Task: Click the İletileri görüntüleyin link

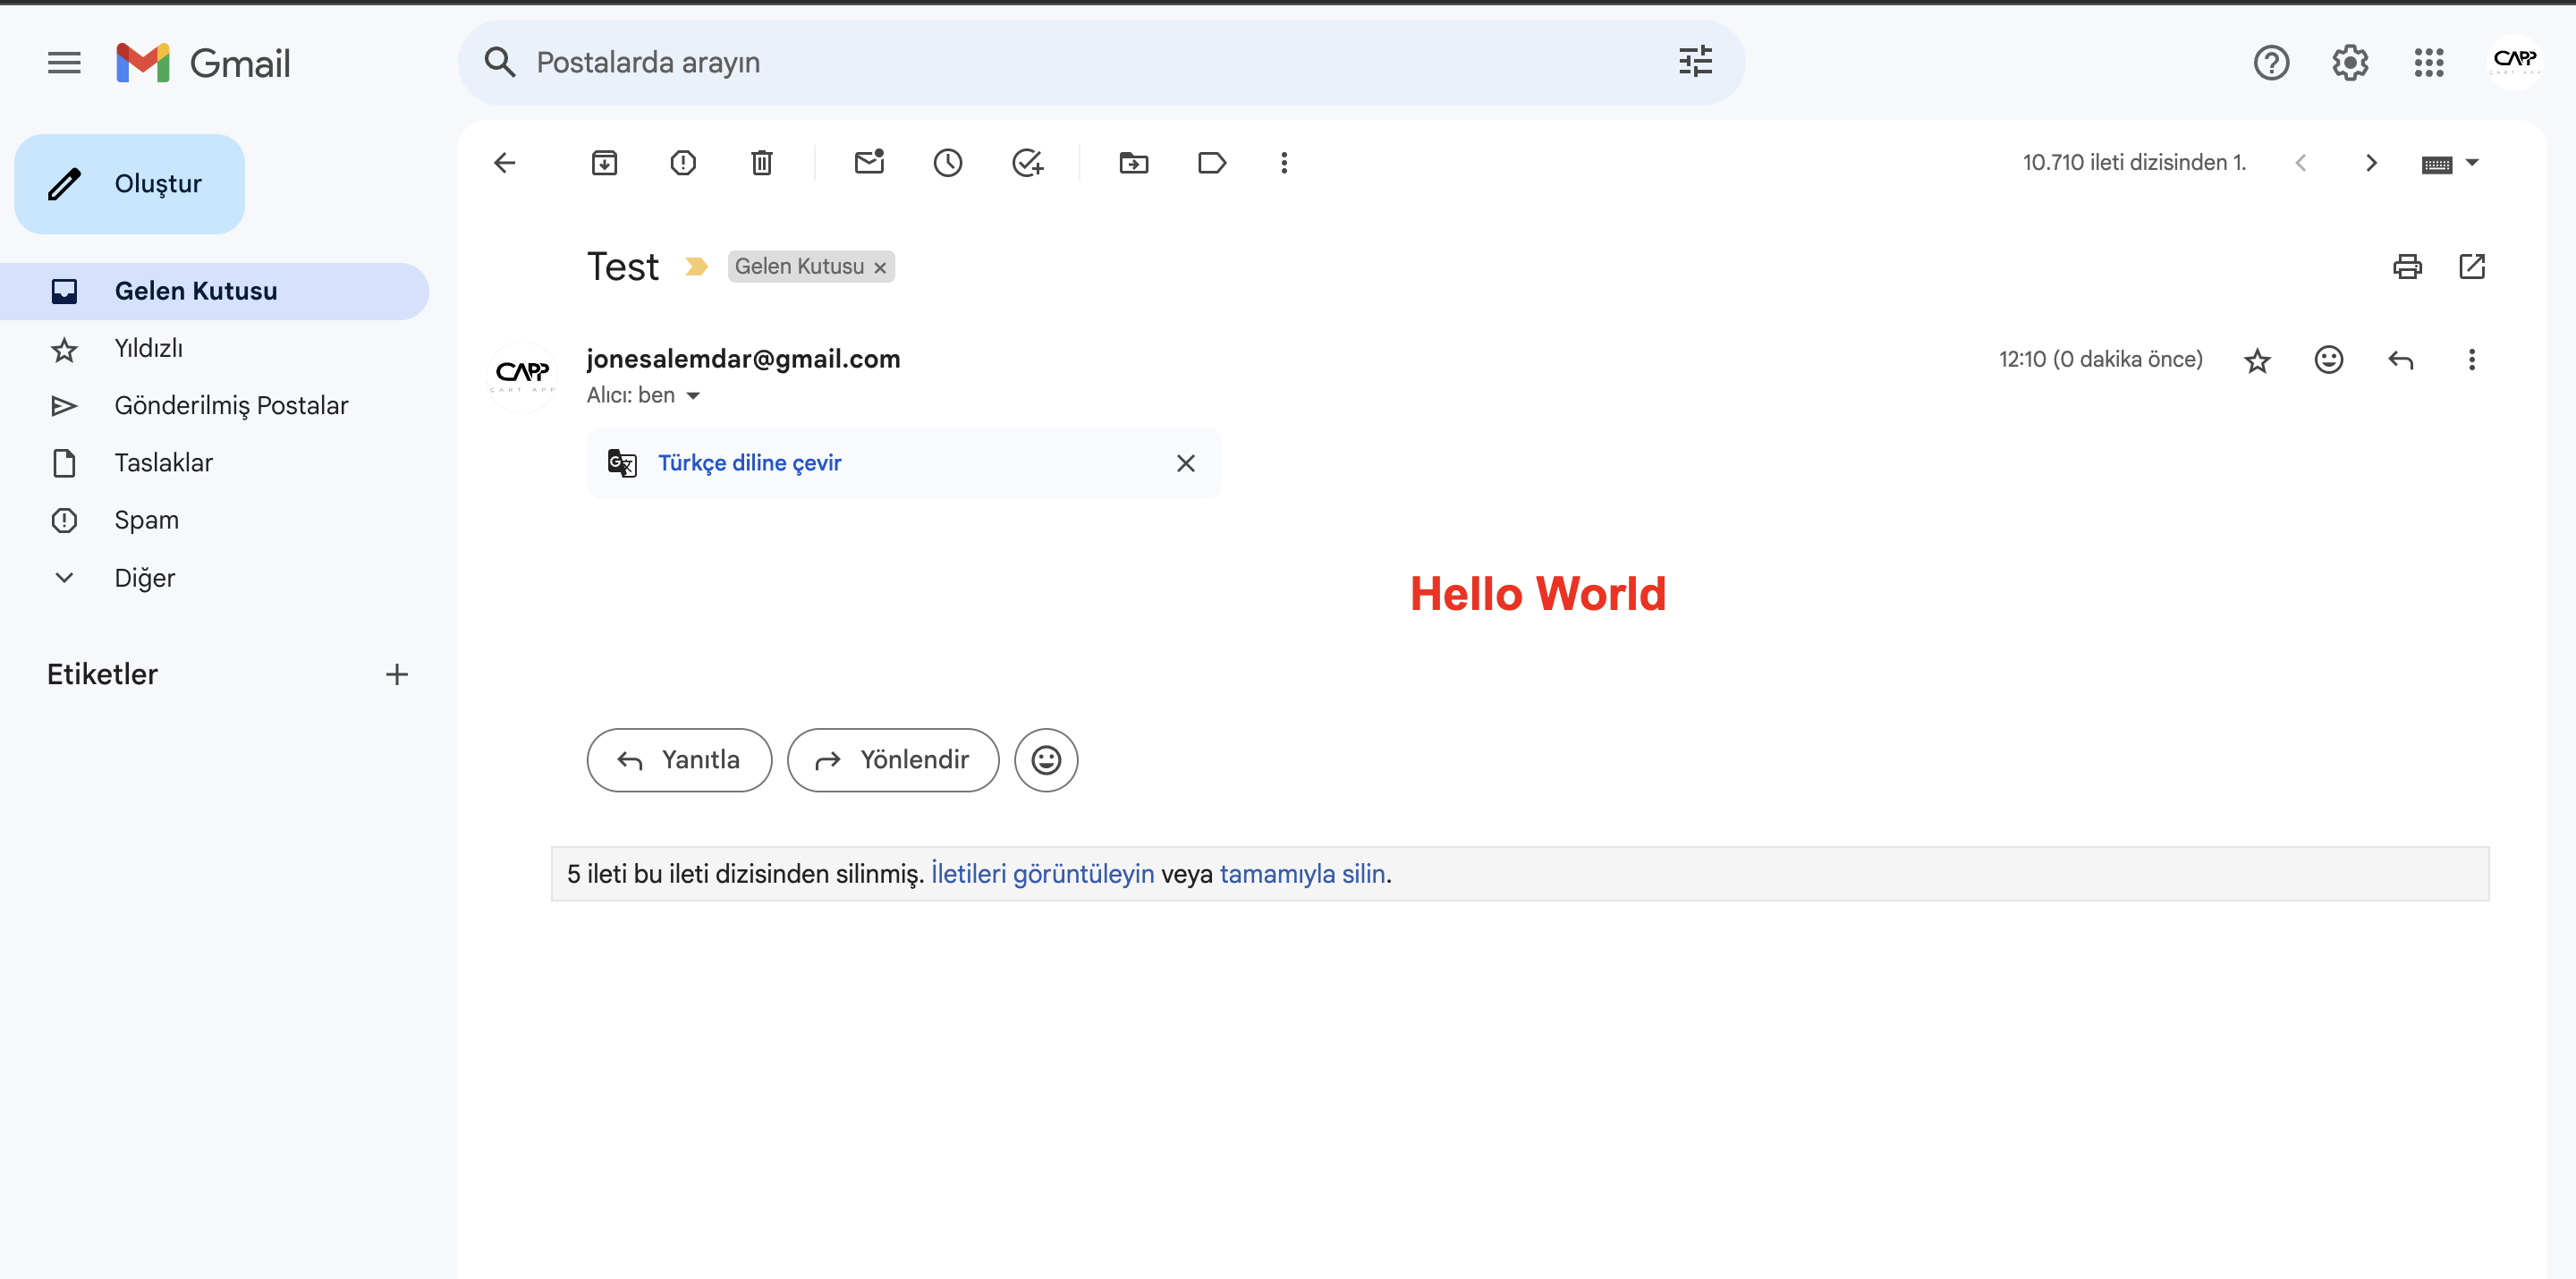Action: (x=1042, y=874)
